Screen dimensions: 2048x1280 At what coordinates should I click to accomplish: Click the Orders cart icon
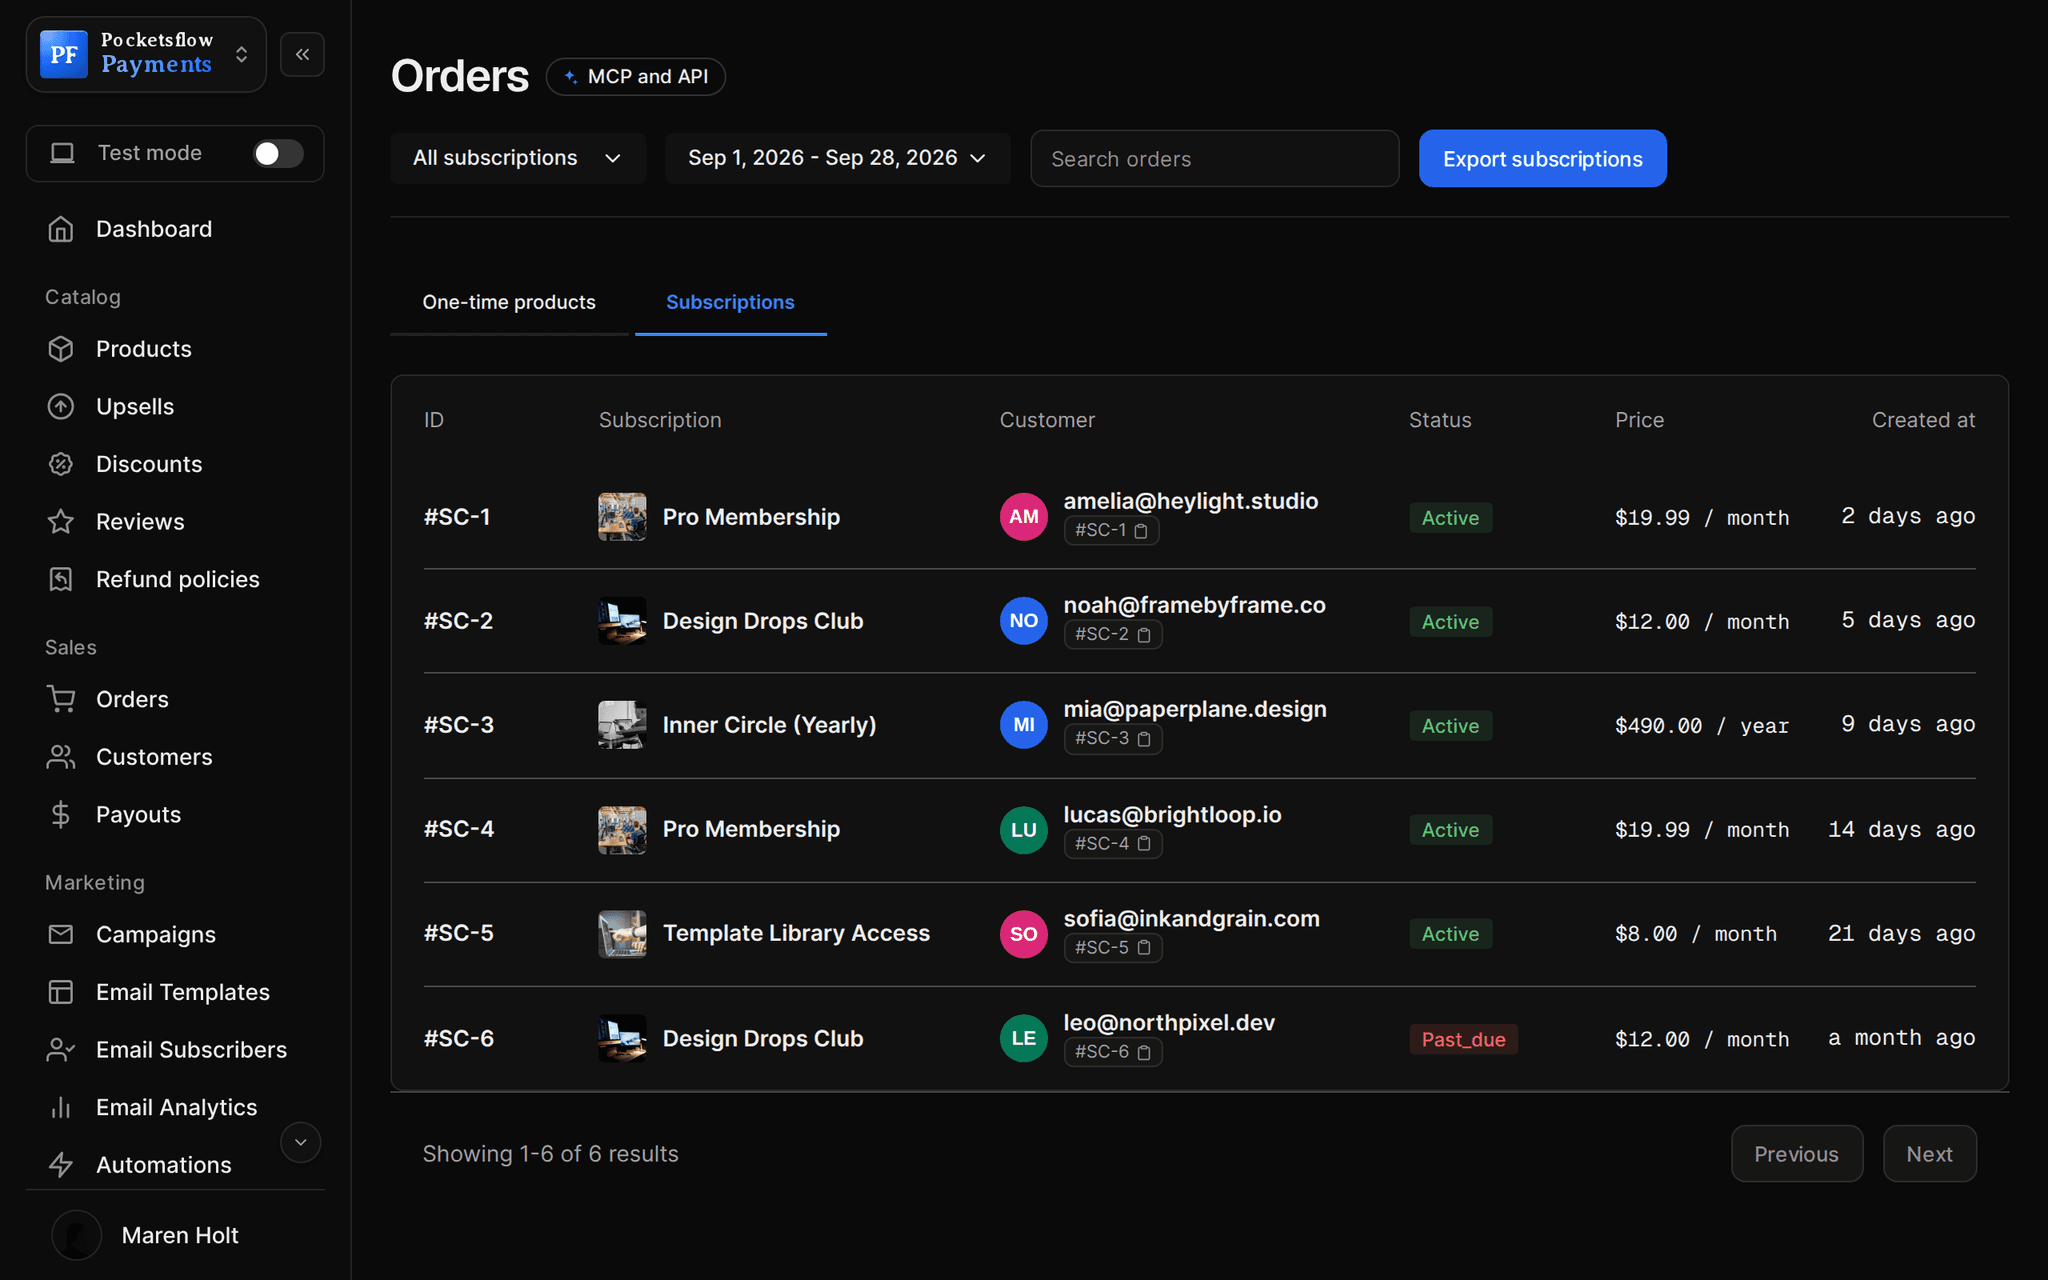(61, 699)
